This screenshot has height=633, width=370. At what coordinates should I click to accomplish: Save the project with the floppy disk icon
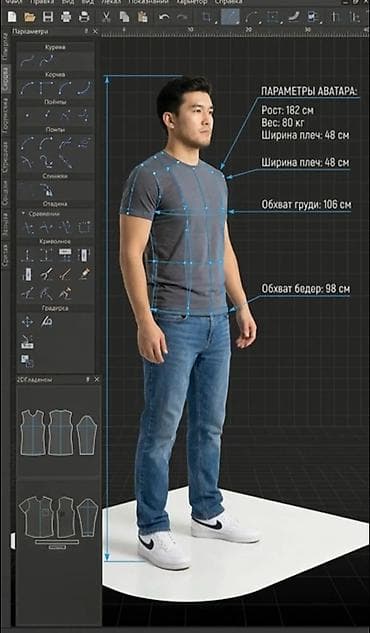tap(48, 17)
